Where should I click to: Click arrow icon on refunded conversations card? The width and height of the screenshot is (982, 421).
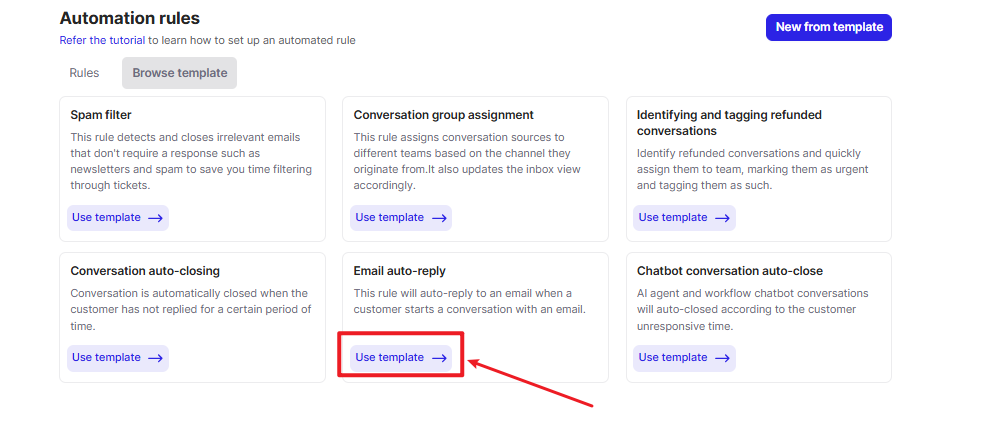pos(722,218)
